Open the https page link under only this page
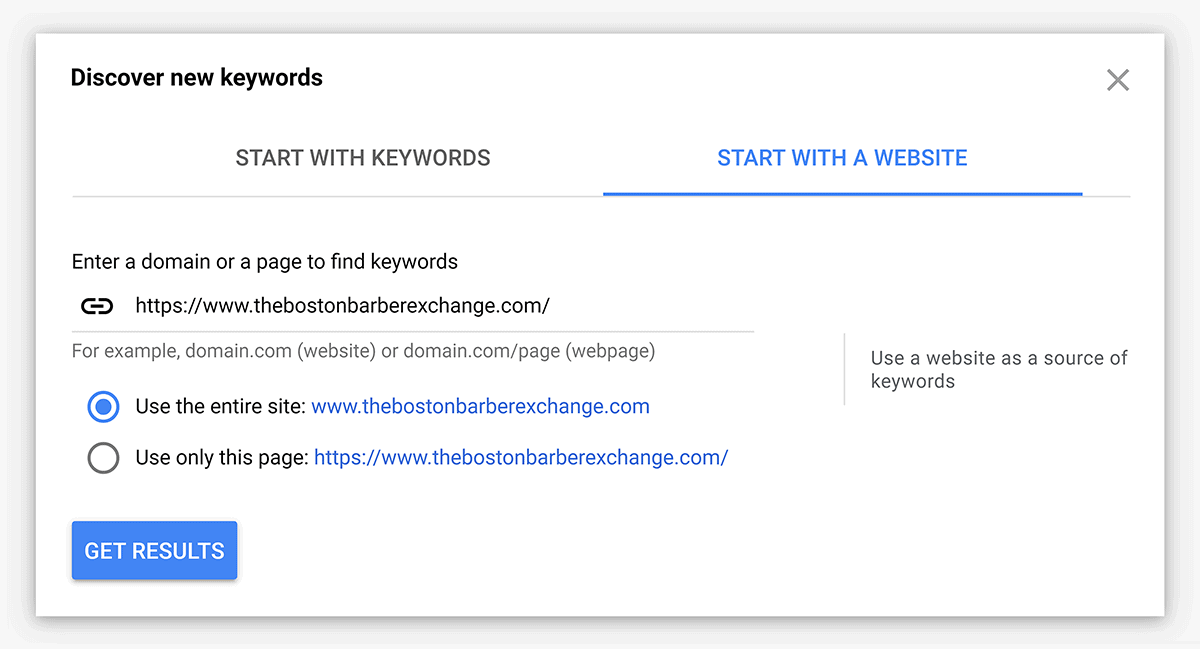The height and width of the screenshot is (649, 1200). pyautogui.click(x=520, y=458)
